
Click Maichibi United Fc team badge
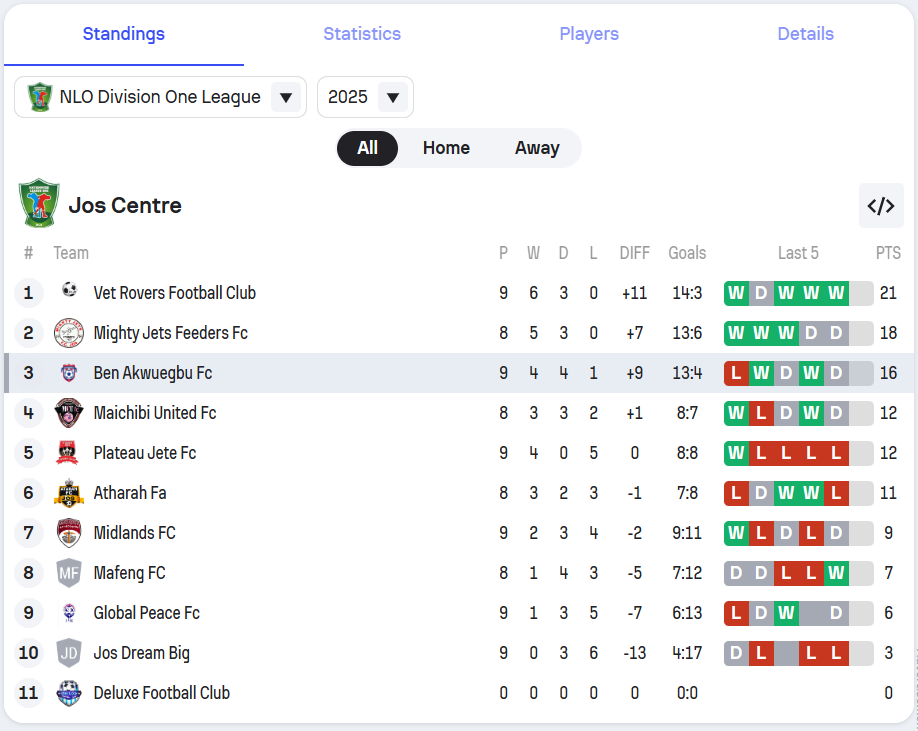(x=69, y=413)
